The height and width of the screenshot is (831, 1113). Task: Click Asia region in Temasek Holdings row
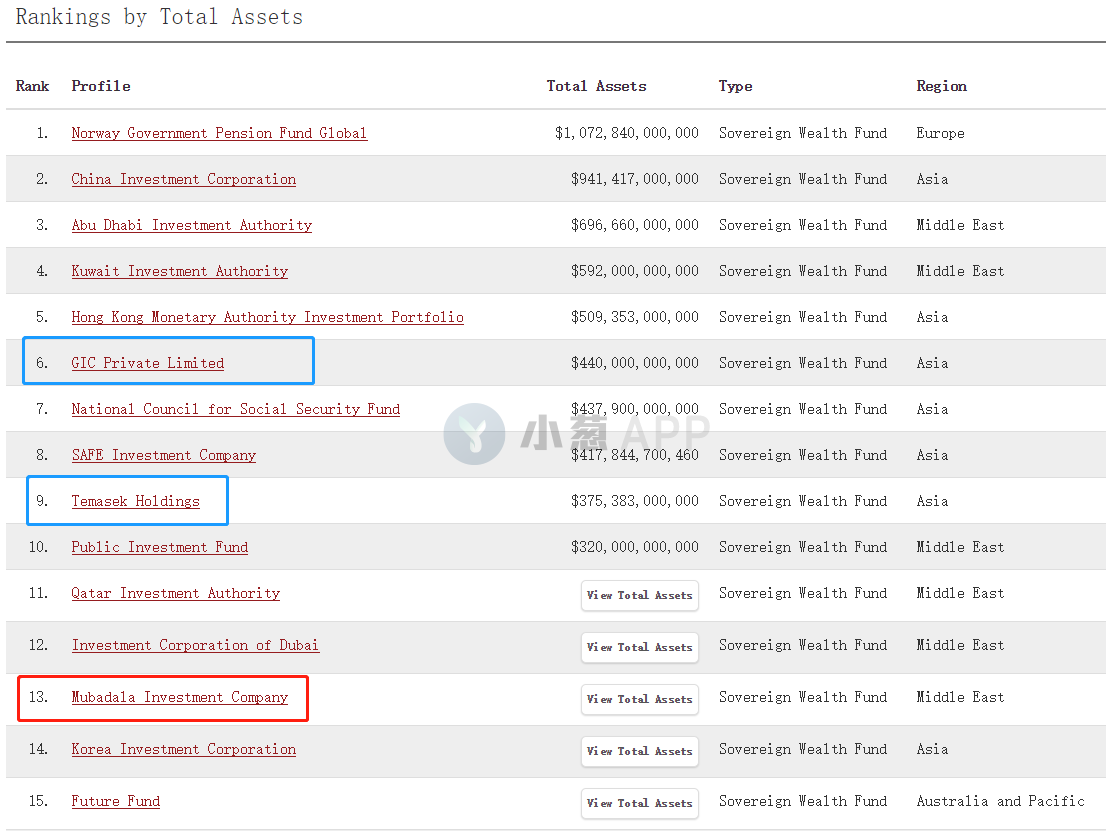(932, 502)
